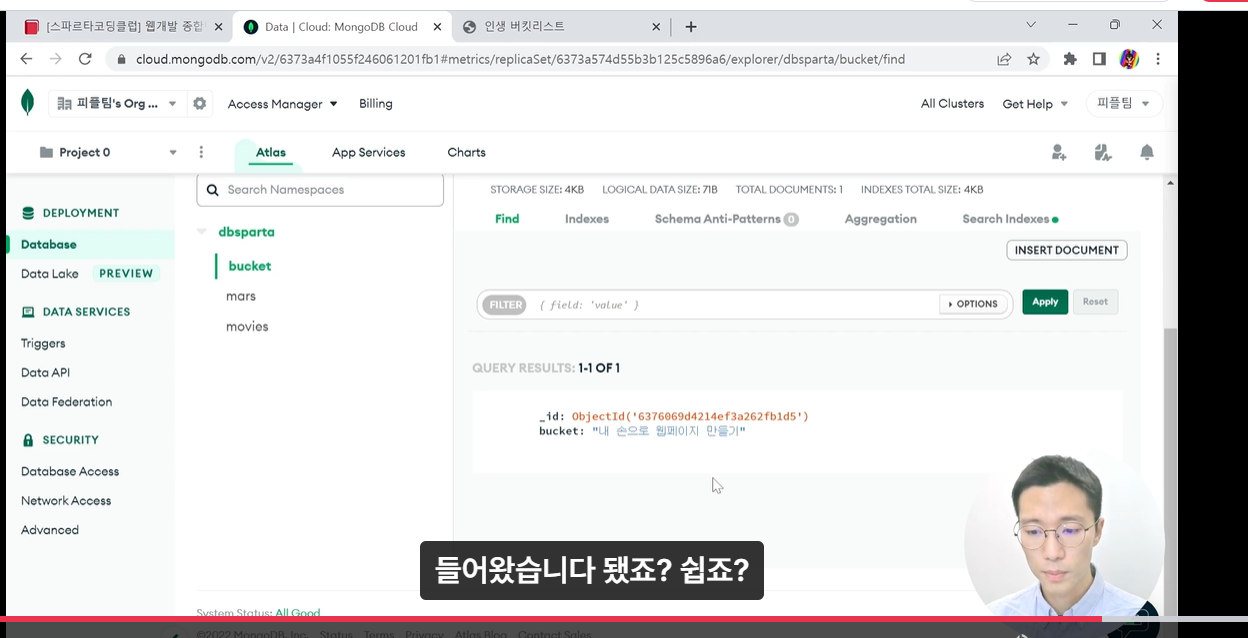The height and width of the screenshot is (638, 1248).
Task: Click the MongoDB leaf logo
Action: (x=28, y=103)
